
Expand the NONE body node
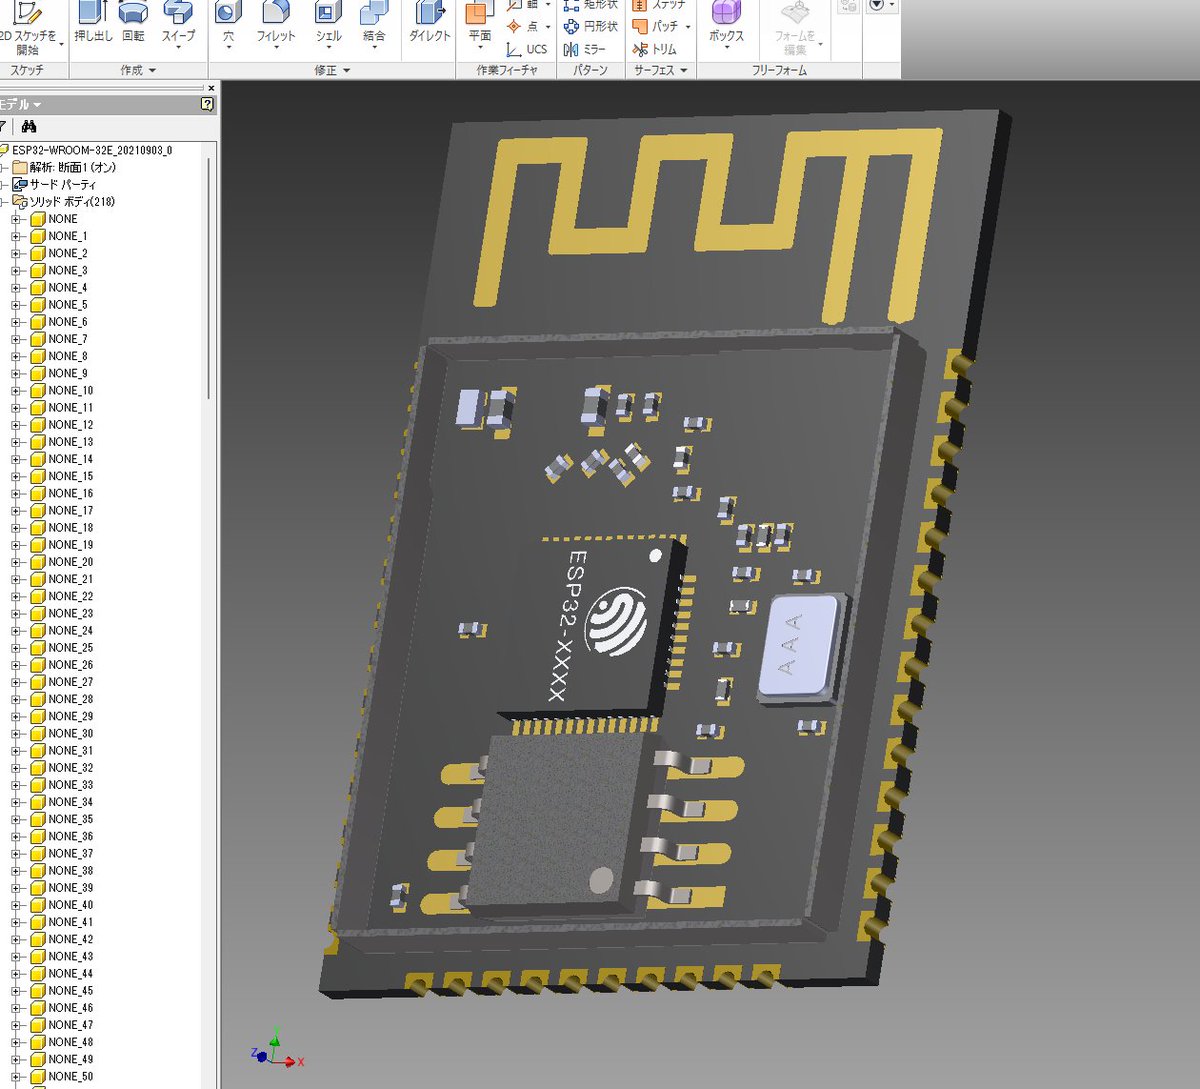(x=16, y=219)
